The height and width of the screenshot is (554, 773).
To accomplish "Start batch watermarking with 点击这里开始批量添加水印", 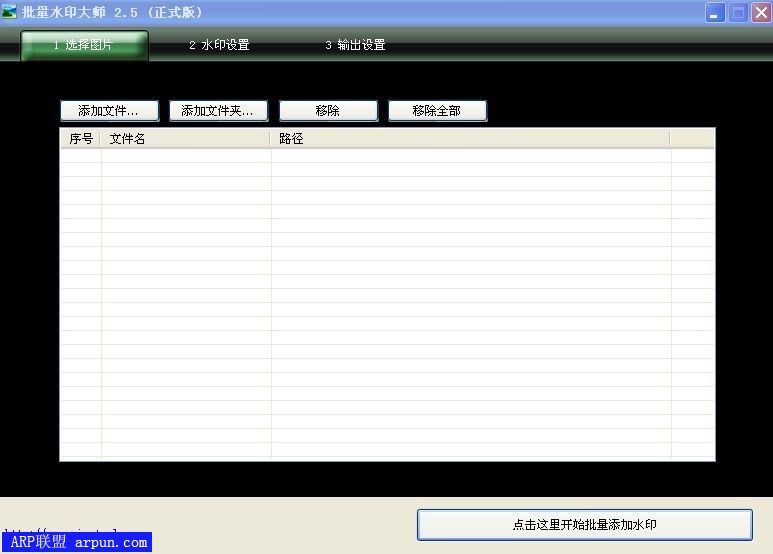I will (x=584, y=525).
